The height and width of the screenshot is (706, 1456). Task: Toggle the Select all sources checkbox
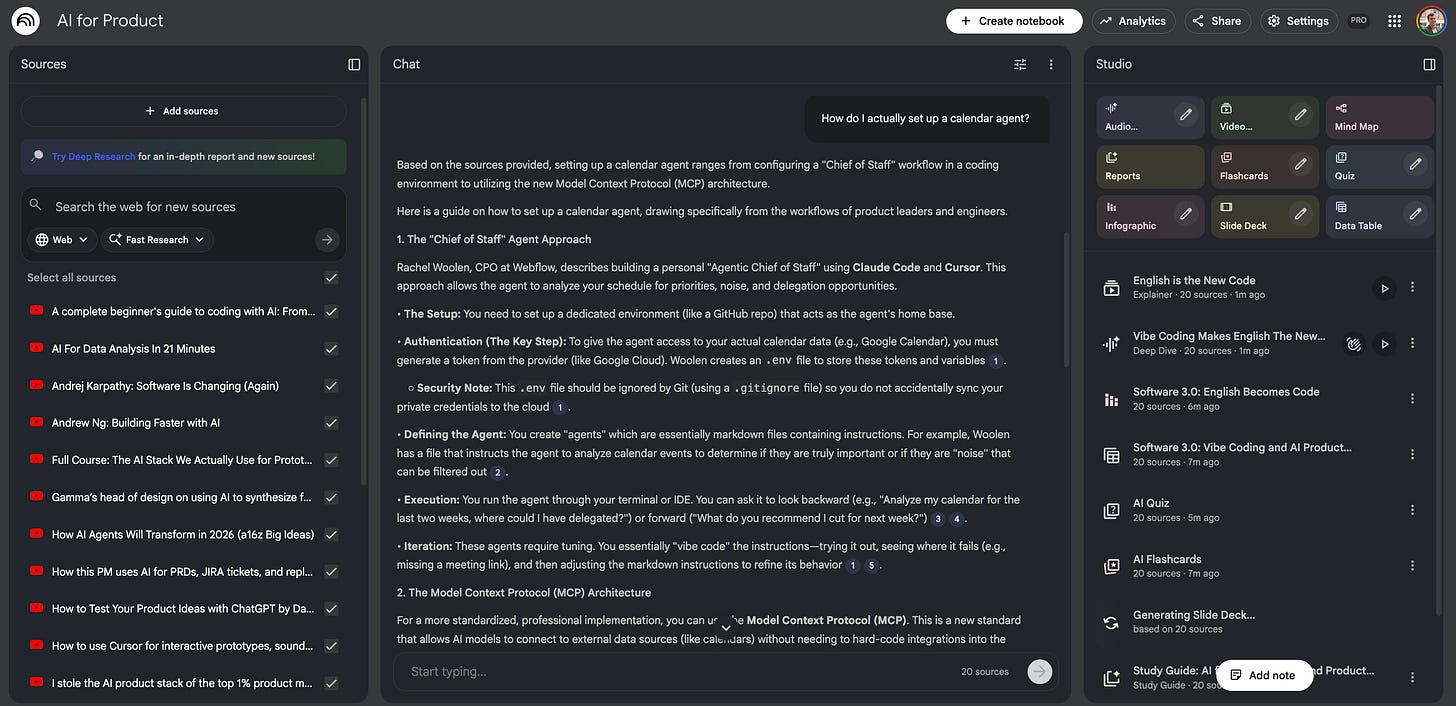330,277
